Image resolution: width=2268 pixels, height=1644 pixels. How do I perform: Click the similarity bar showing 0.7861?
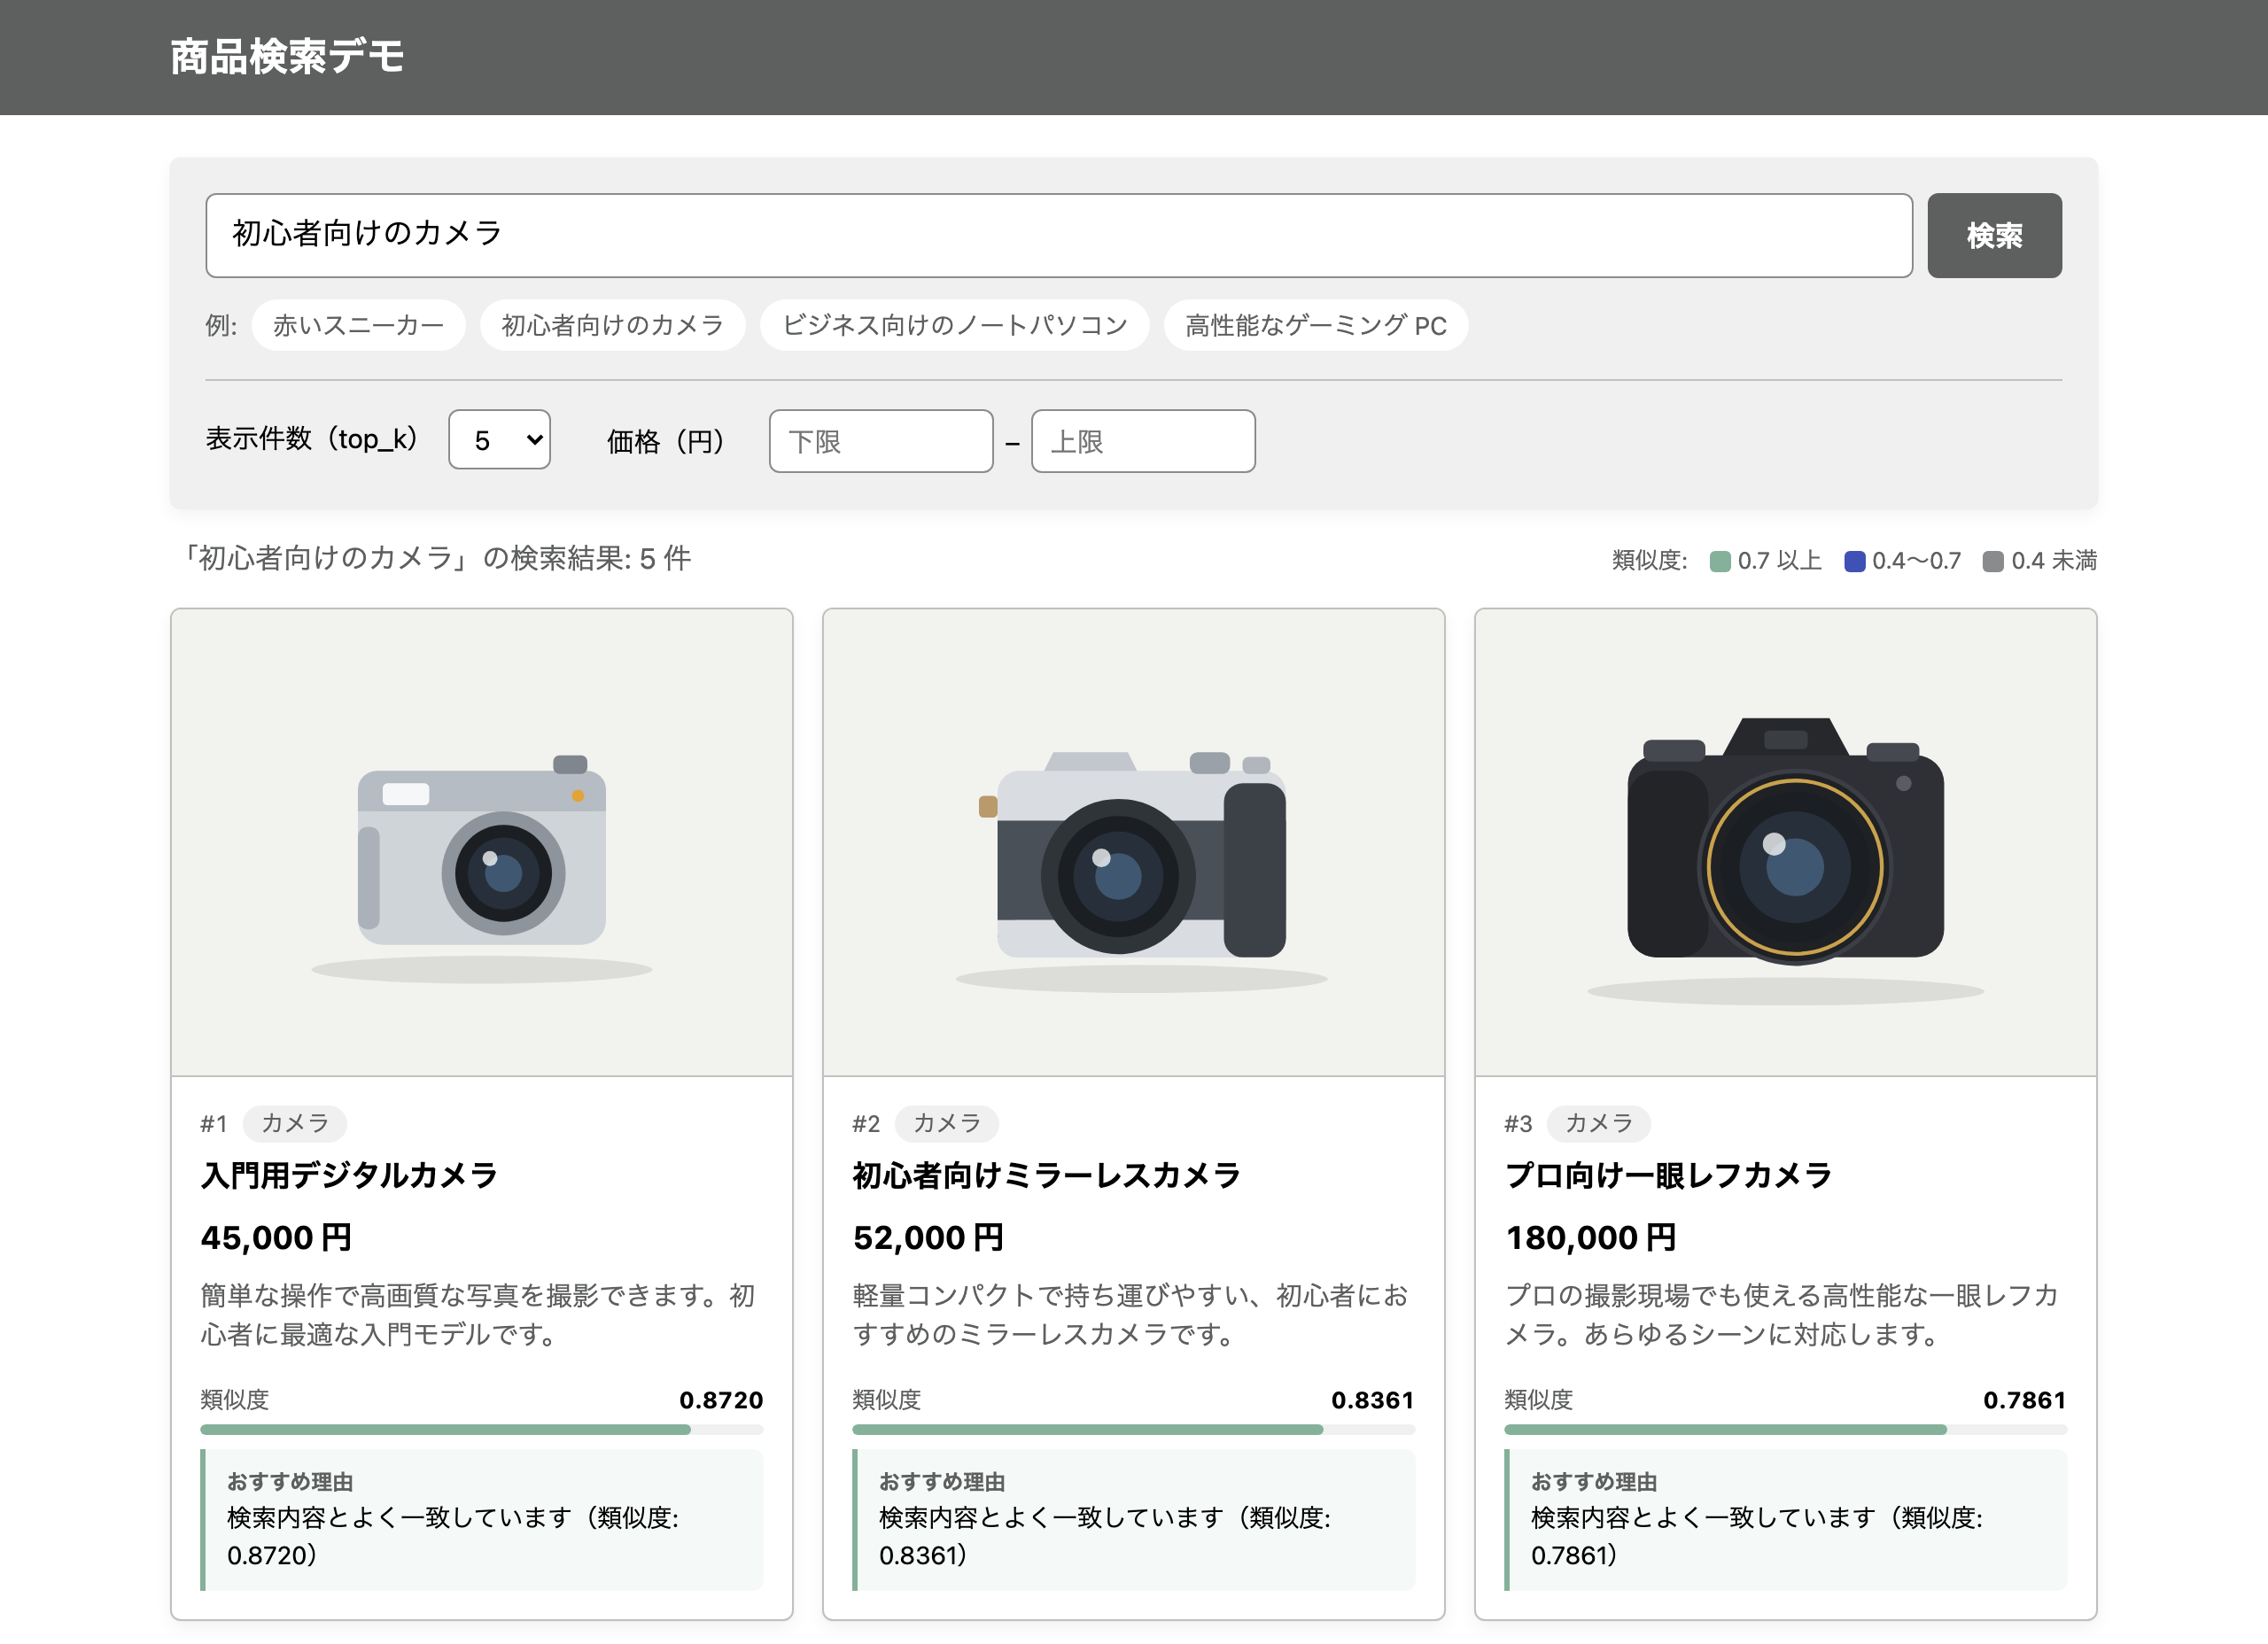coord(1786,1429)
